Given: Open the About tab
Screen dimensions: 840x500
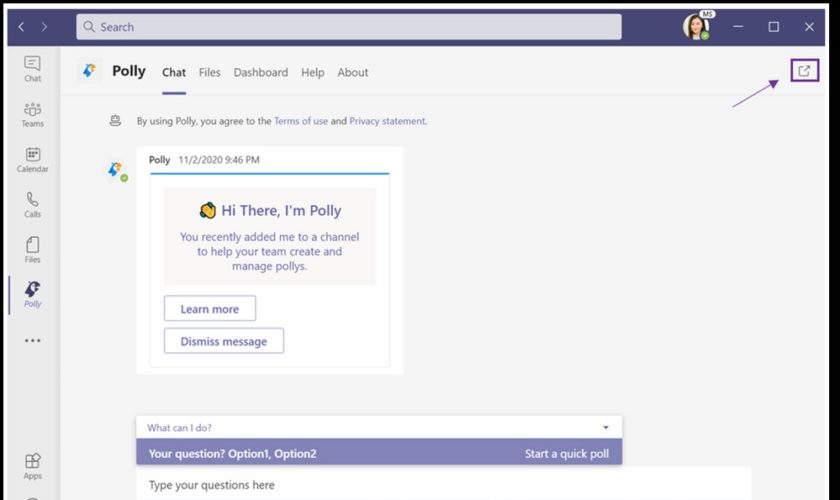Looking at the screenshot, I should [x=352, y=73].
